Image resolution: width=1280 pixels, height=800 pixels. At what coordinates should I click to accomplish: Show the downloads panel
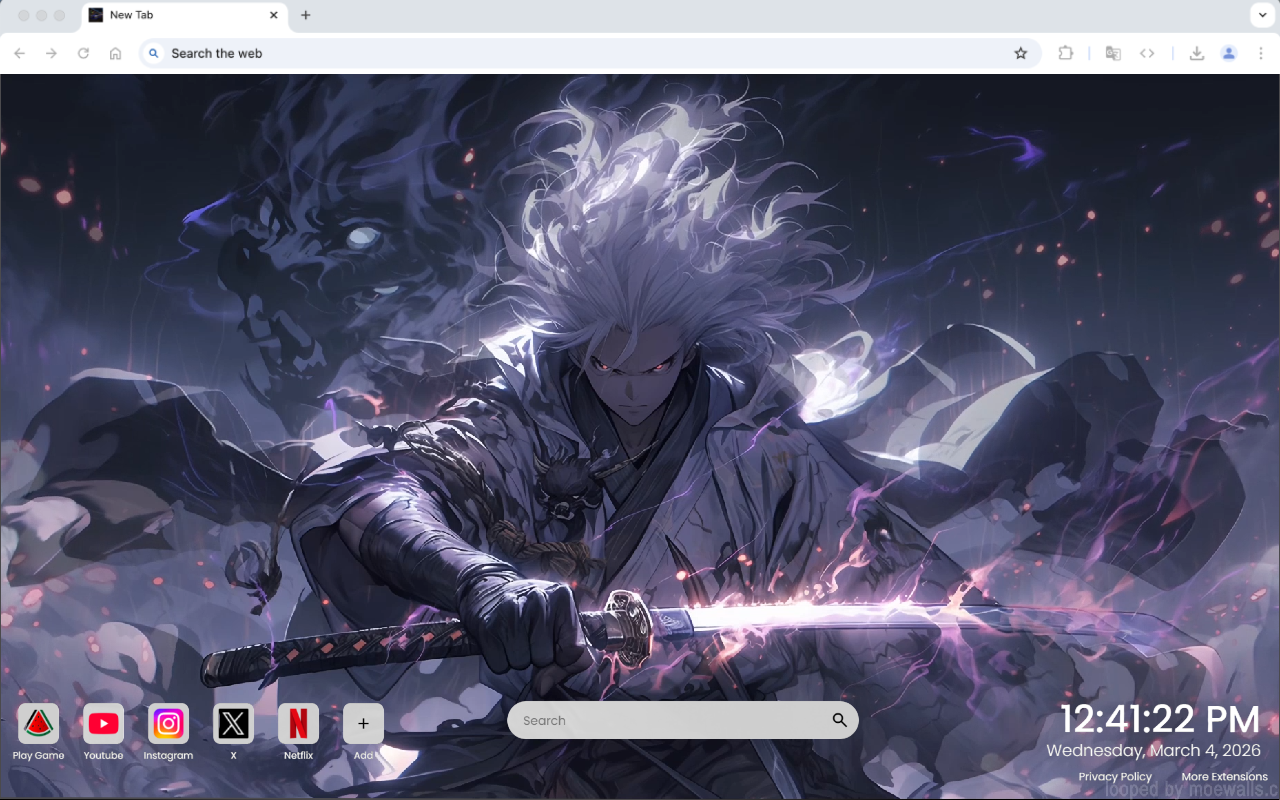1196,53
